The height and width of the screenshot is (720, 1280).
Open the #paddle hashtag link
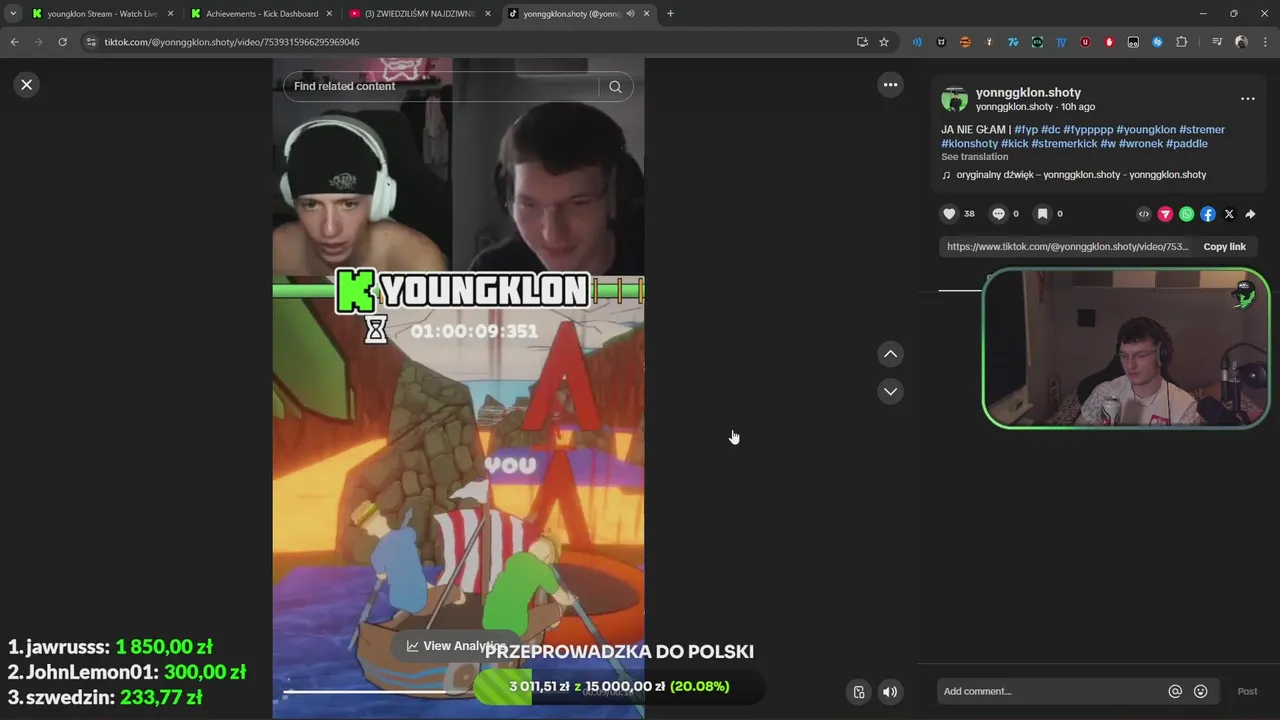(1187, 144)
